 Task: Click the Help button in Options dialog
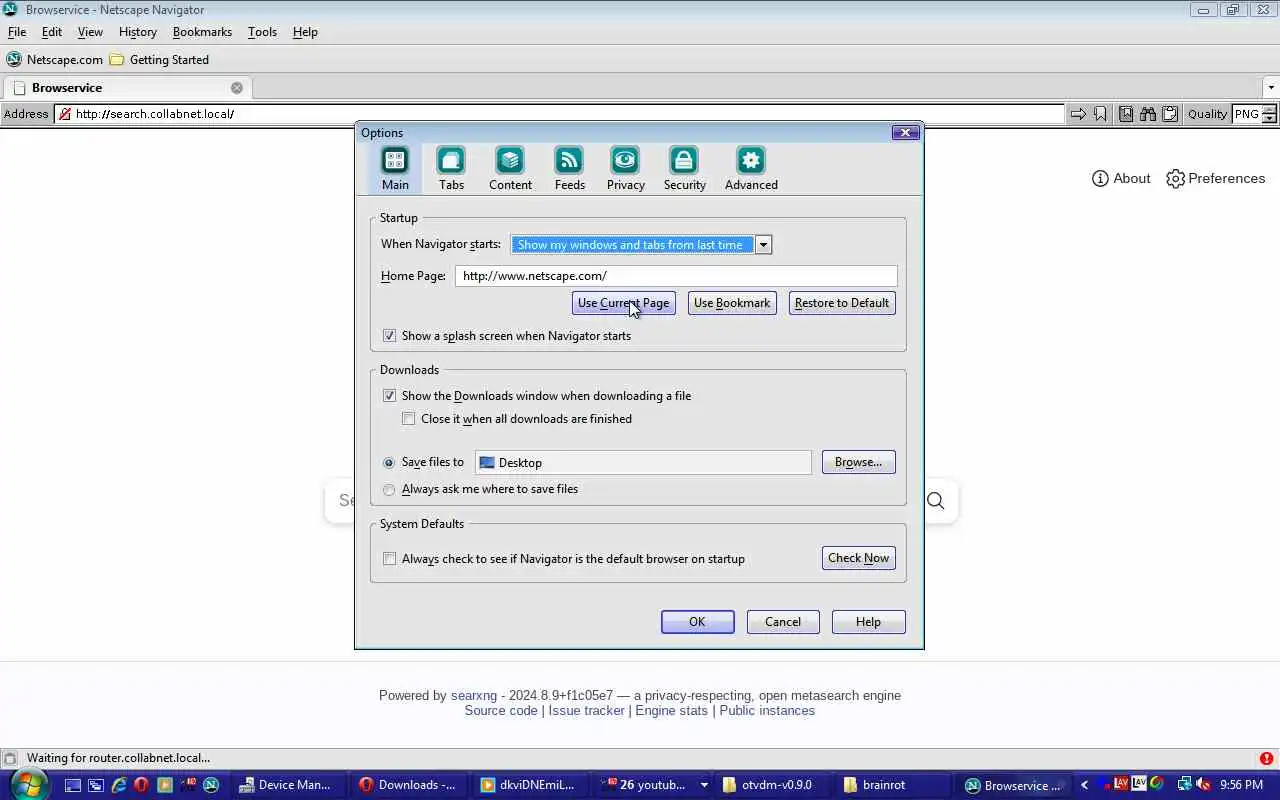(x=868, y=622)
